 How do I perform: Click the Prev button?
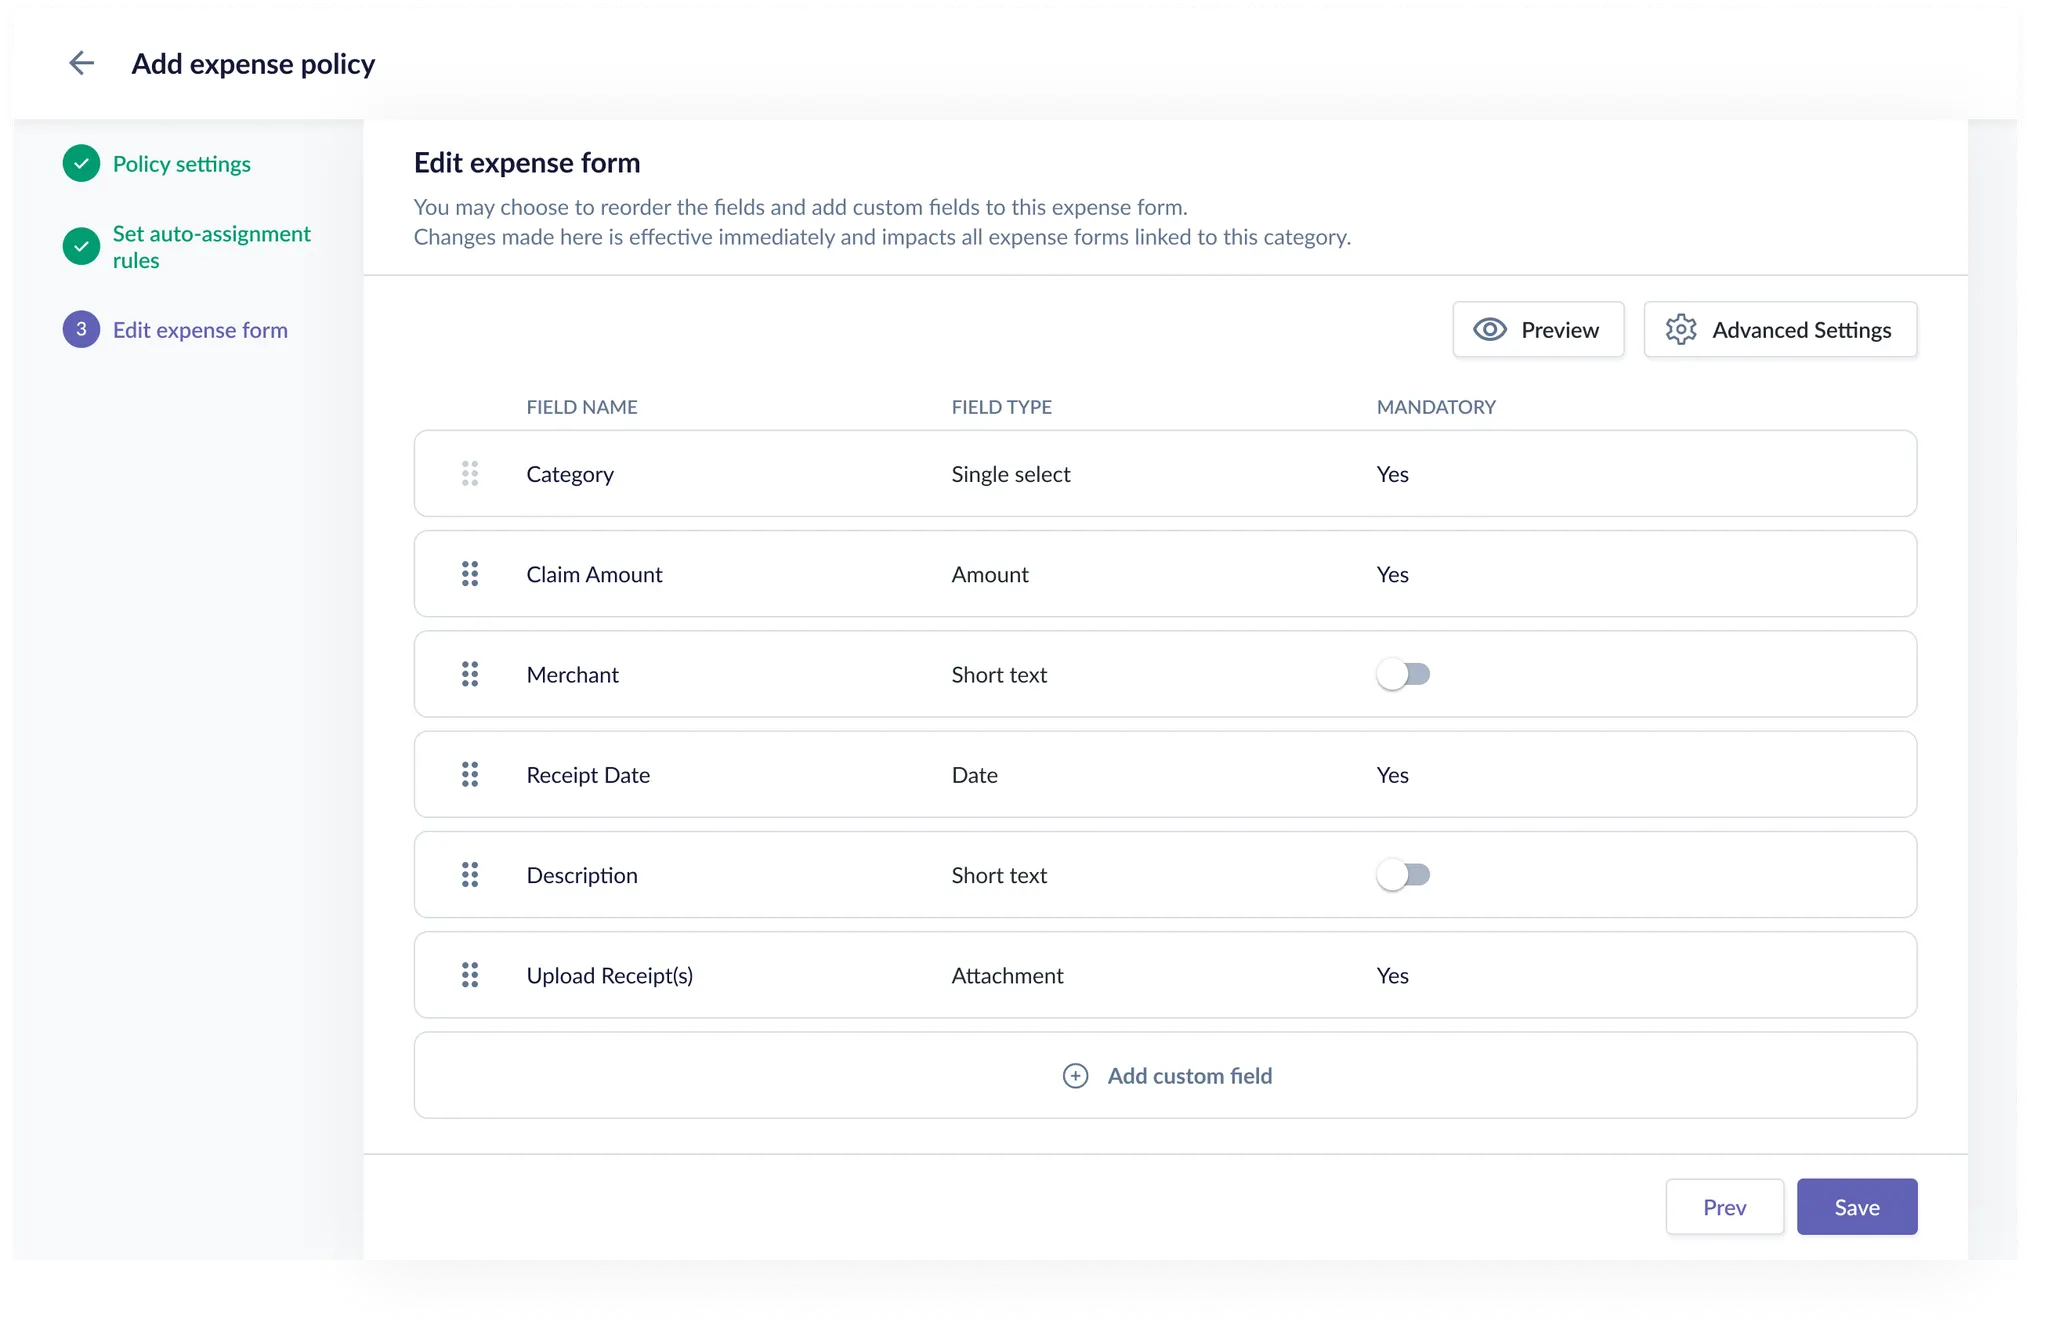(x=1724, y=1207)
